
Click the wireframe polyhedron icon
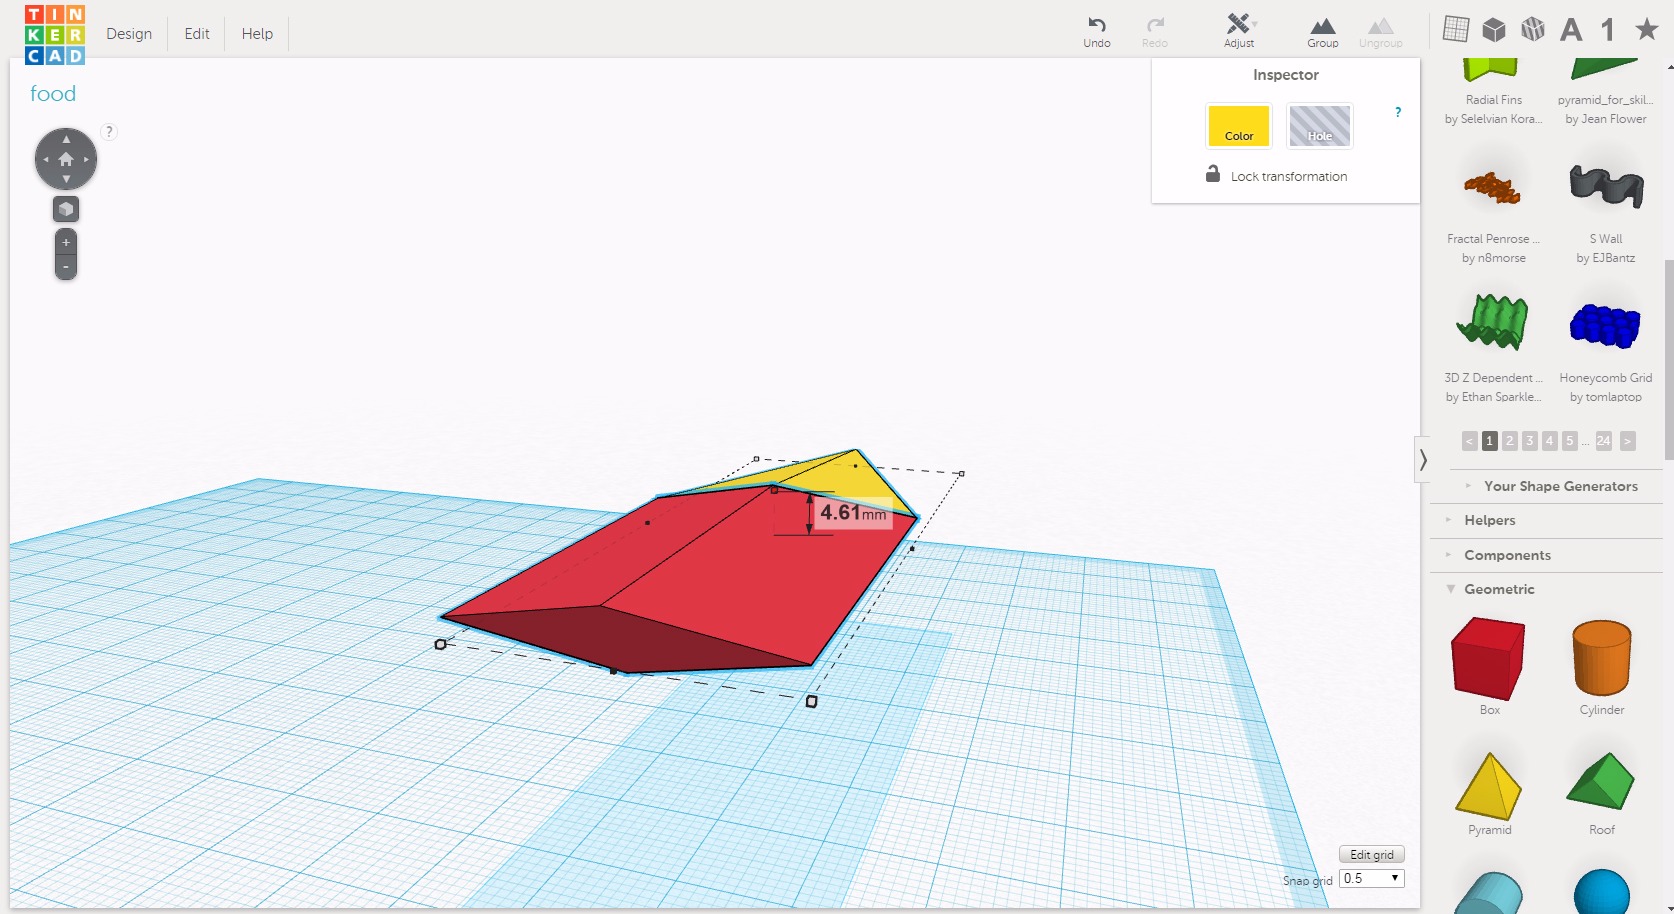click(1533, 29)
